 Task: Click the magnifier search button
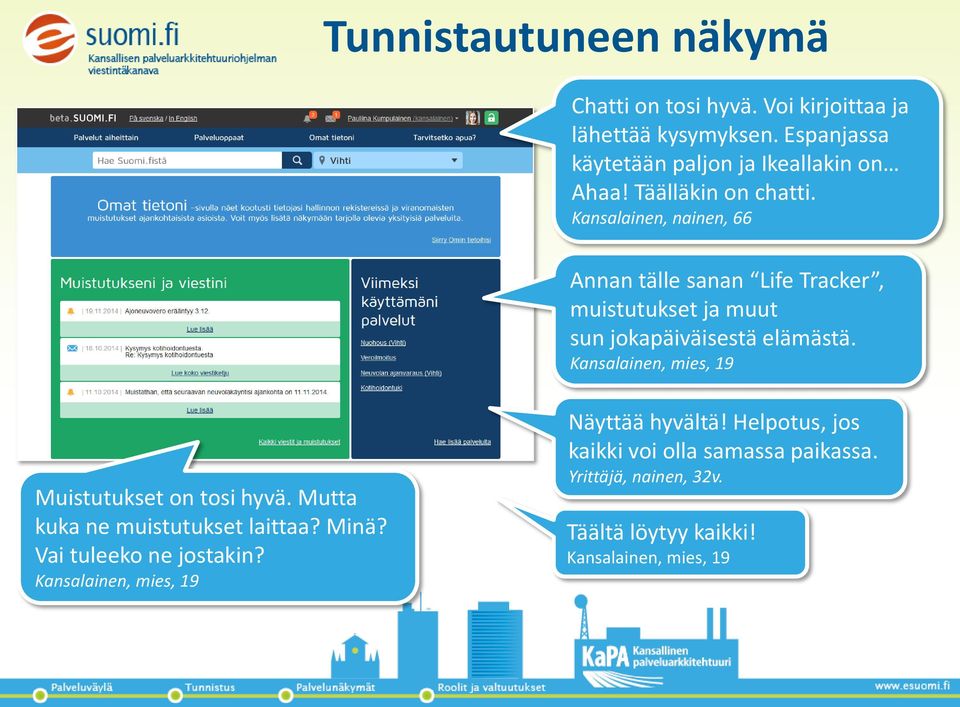tap(297, 160)
